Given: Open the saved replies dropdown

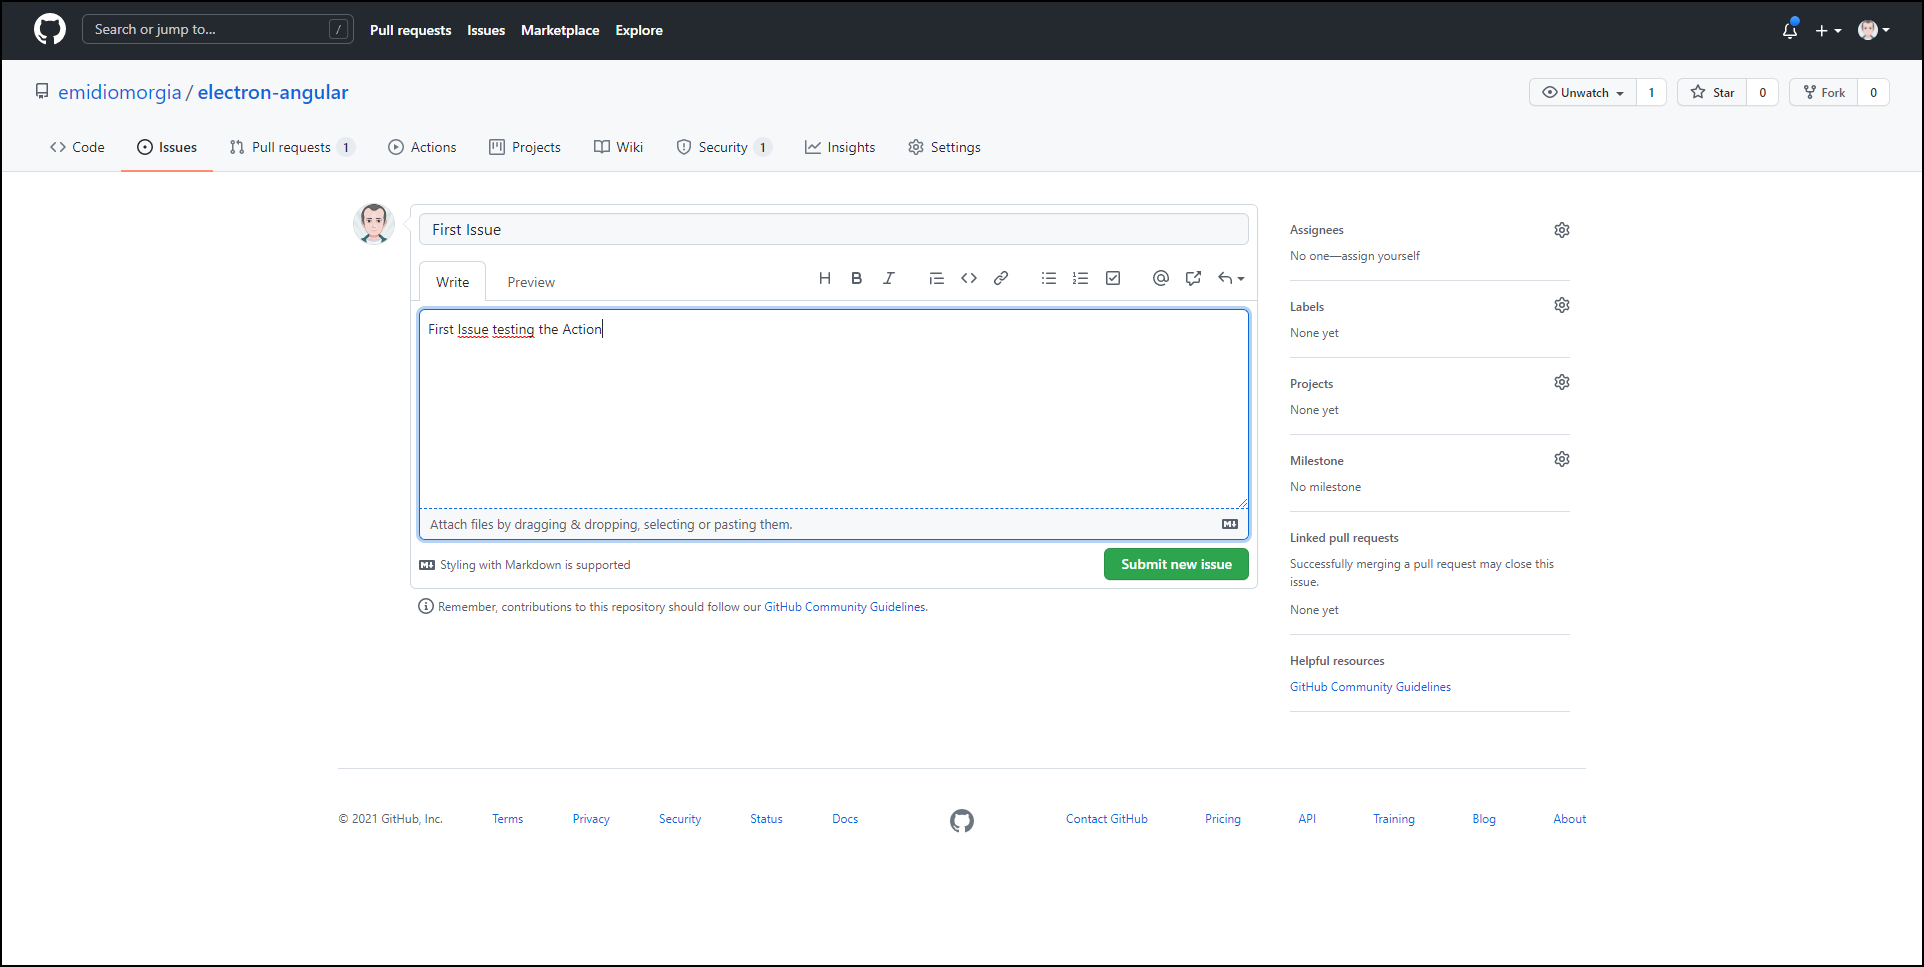Looking at the screenshot, I should pyautogui.click(x=1231, y=279).
